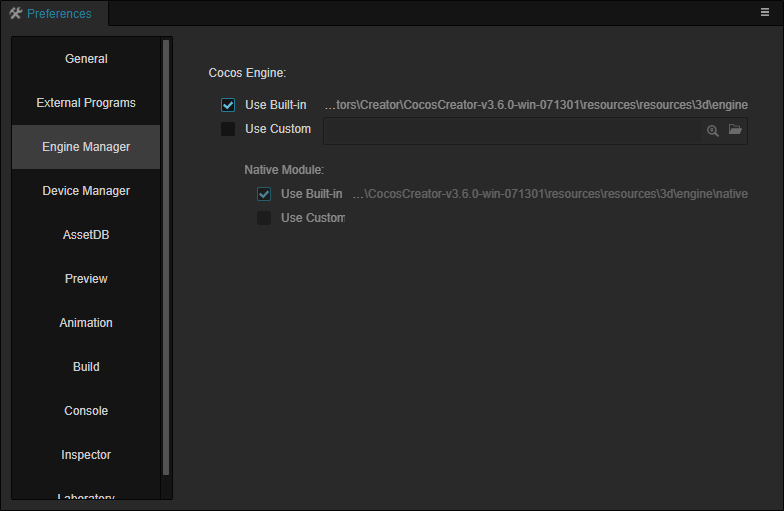This screenshot has height=511, width=784.
Task: Switch to AssetDB preferences
Action: point(86,235)
